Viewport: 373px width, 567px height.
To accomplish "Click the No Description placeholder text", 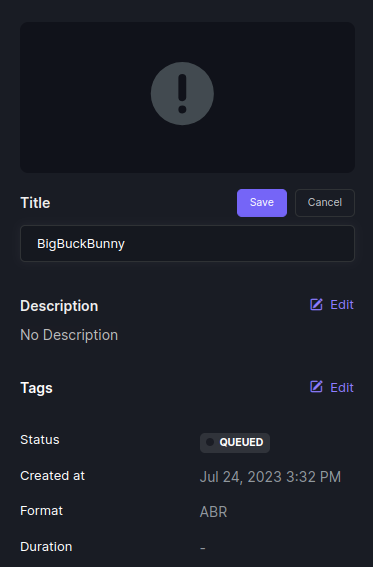I will pos(69,335).
